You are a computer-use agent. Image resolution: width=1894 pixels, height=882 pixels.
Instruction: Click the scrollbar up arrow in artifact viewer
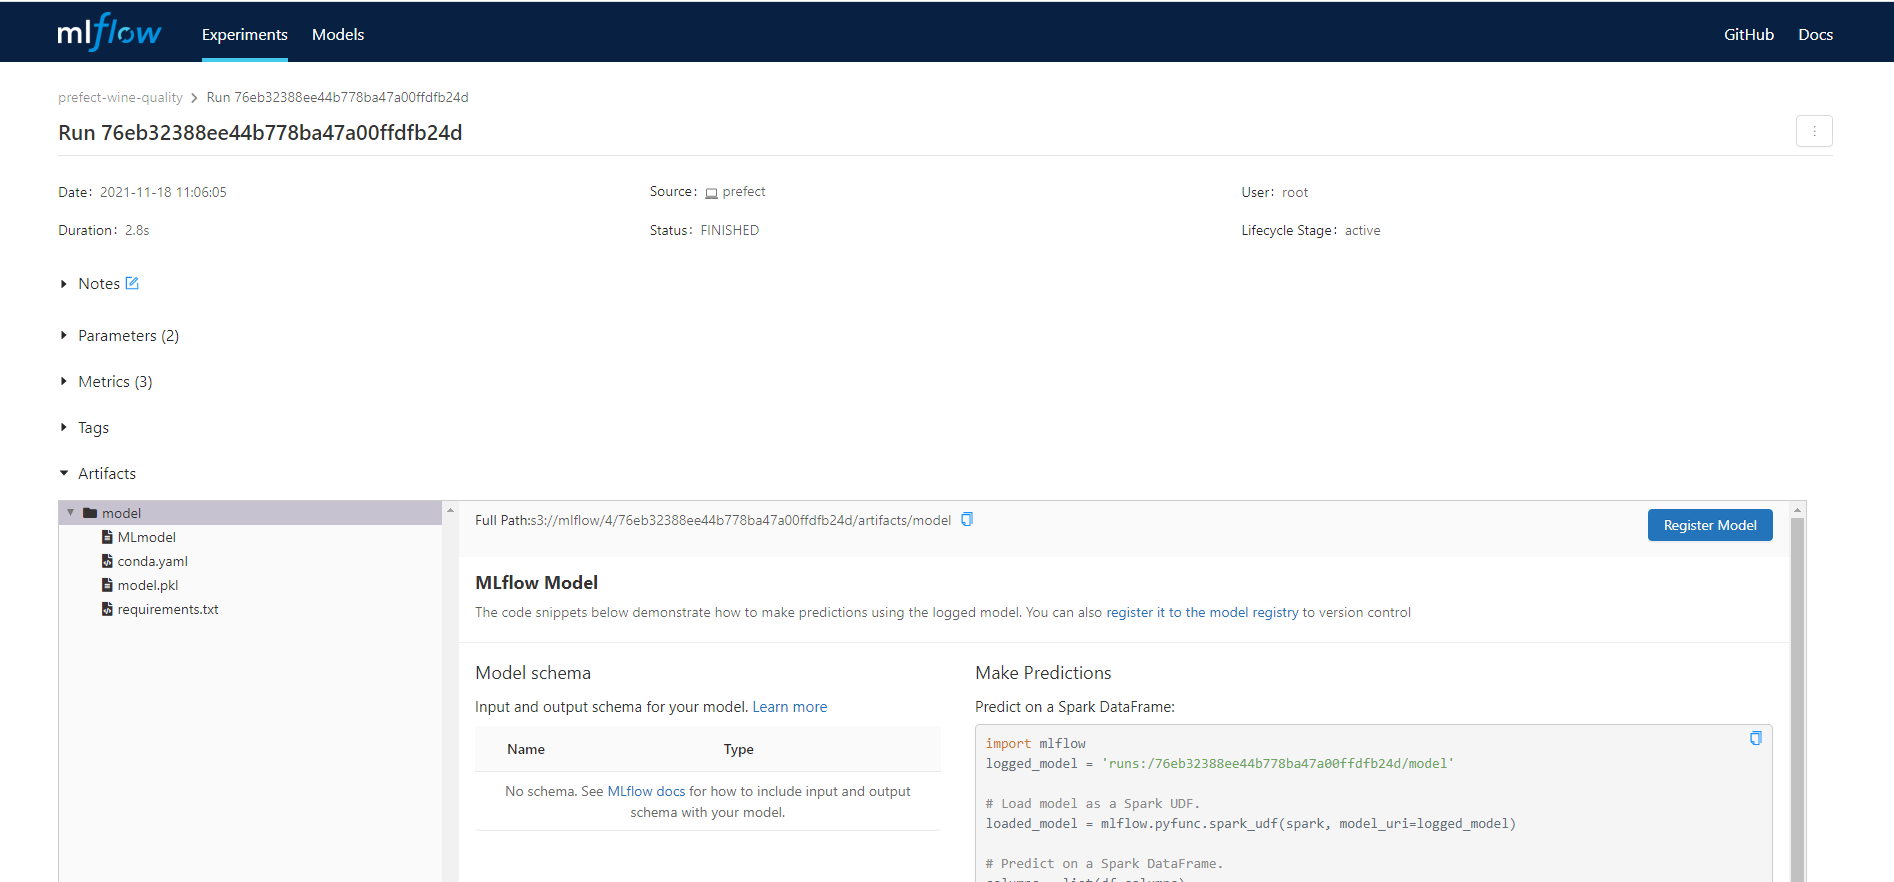click(x=1797, y=510)
